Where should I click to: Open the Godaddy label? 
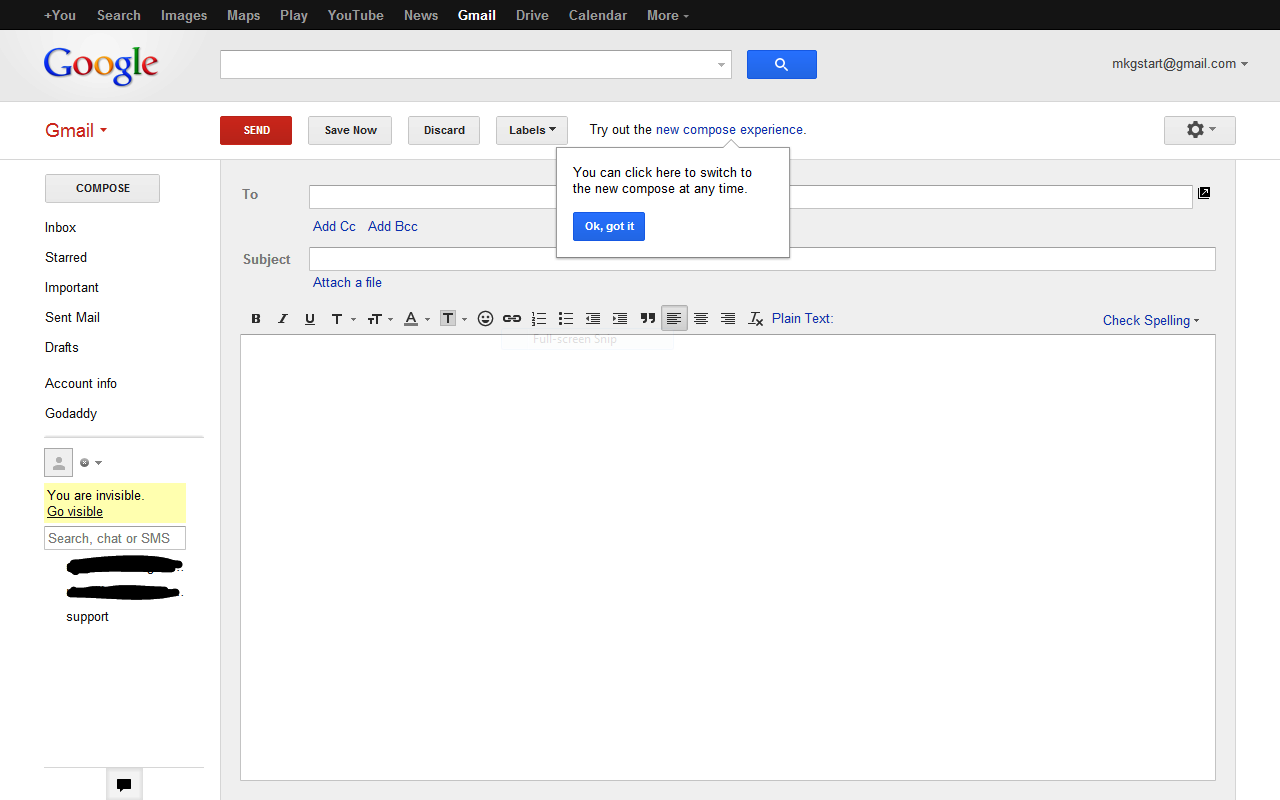point(71,414)
